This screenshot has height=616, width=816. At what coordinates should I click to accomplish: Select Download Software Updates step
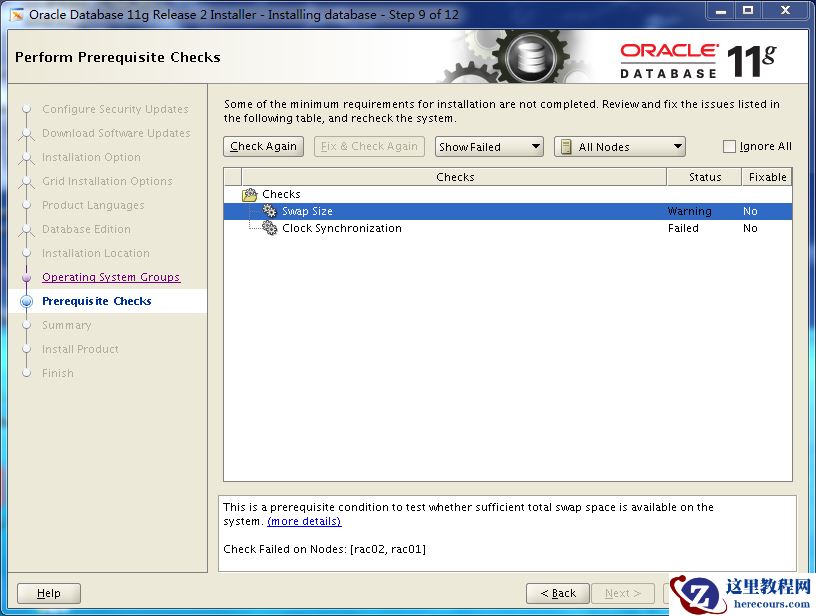[116, 133]
